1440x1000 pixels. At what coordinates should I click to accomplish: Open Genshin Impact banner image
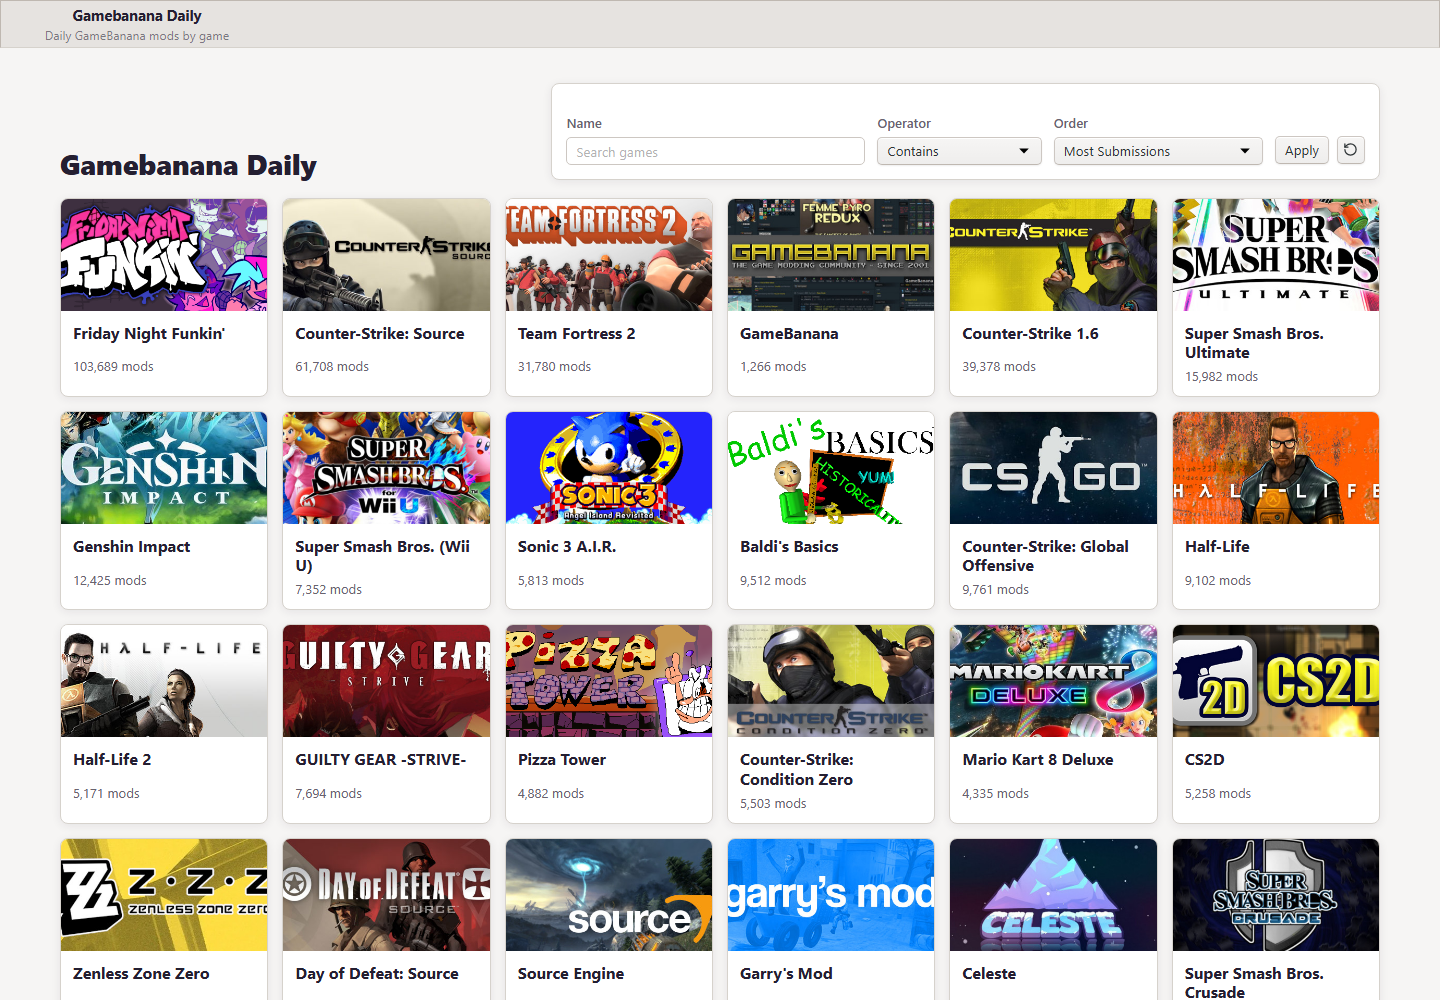click(164, 468)
